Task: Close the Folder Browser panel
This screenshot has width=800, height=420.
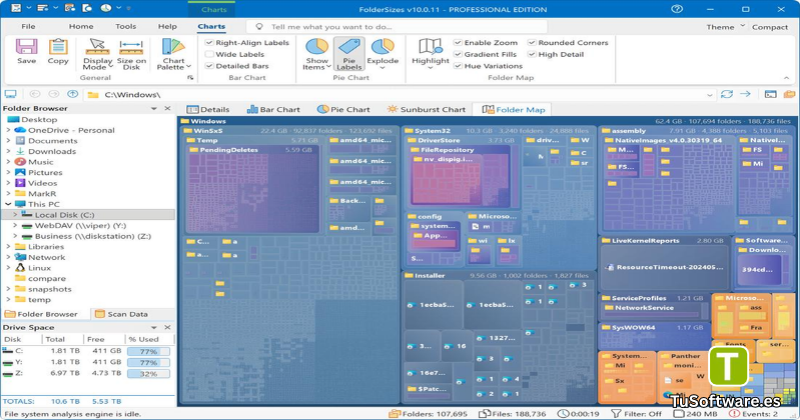Action: [x=167, y=108]
